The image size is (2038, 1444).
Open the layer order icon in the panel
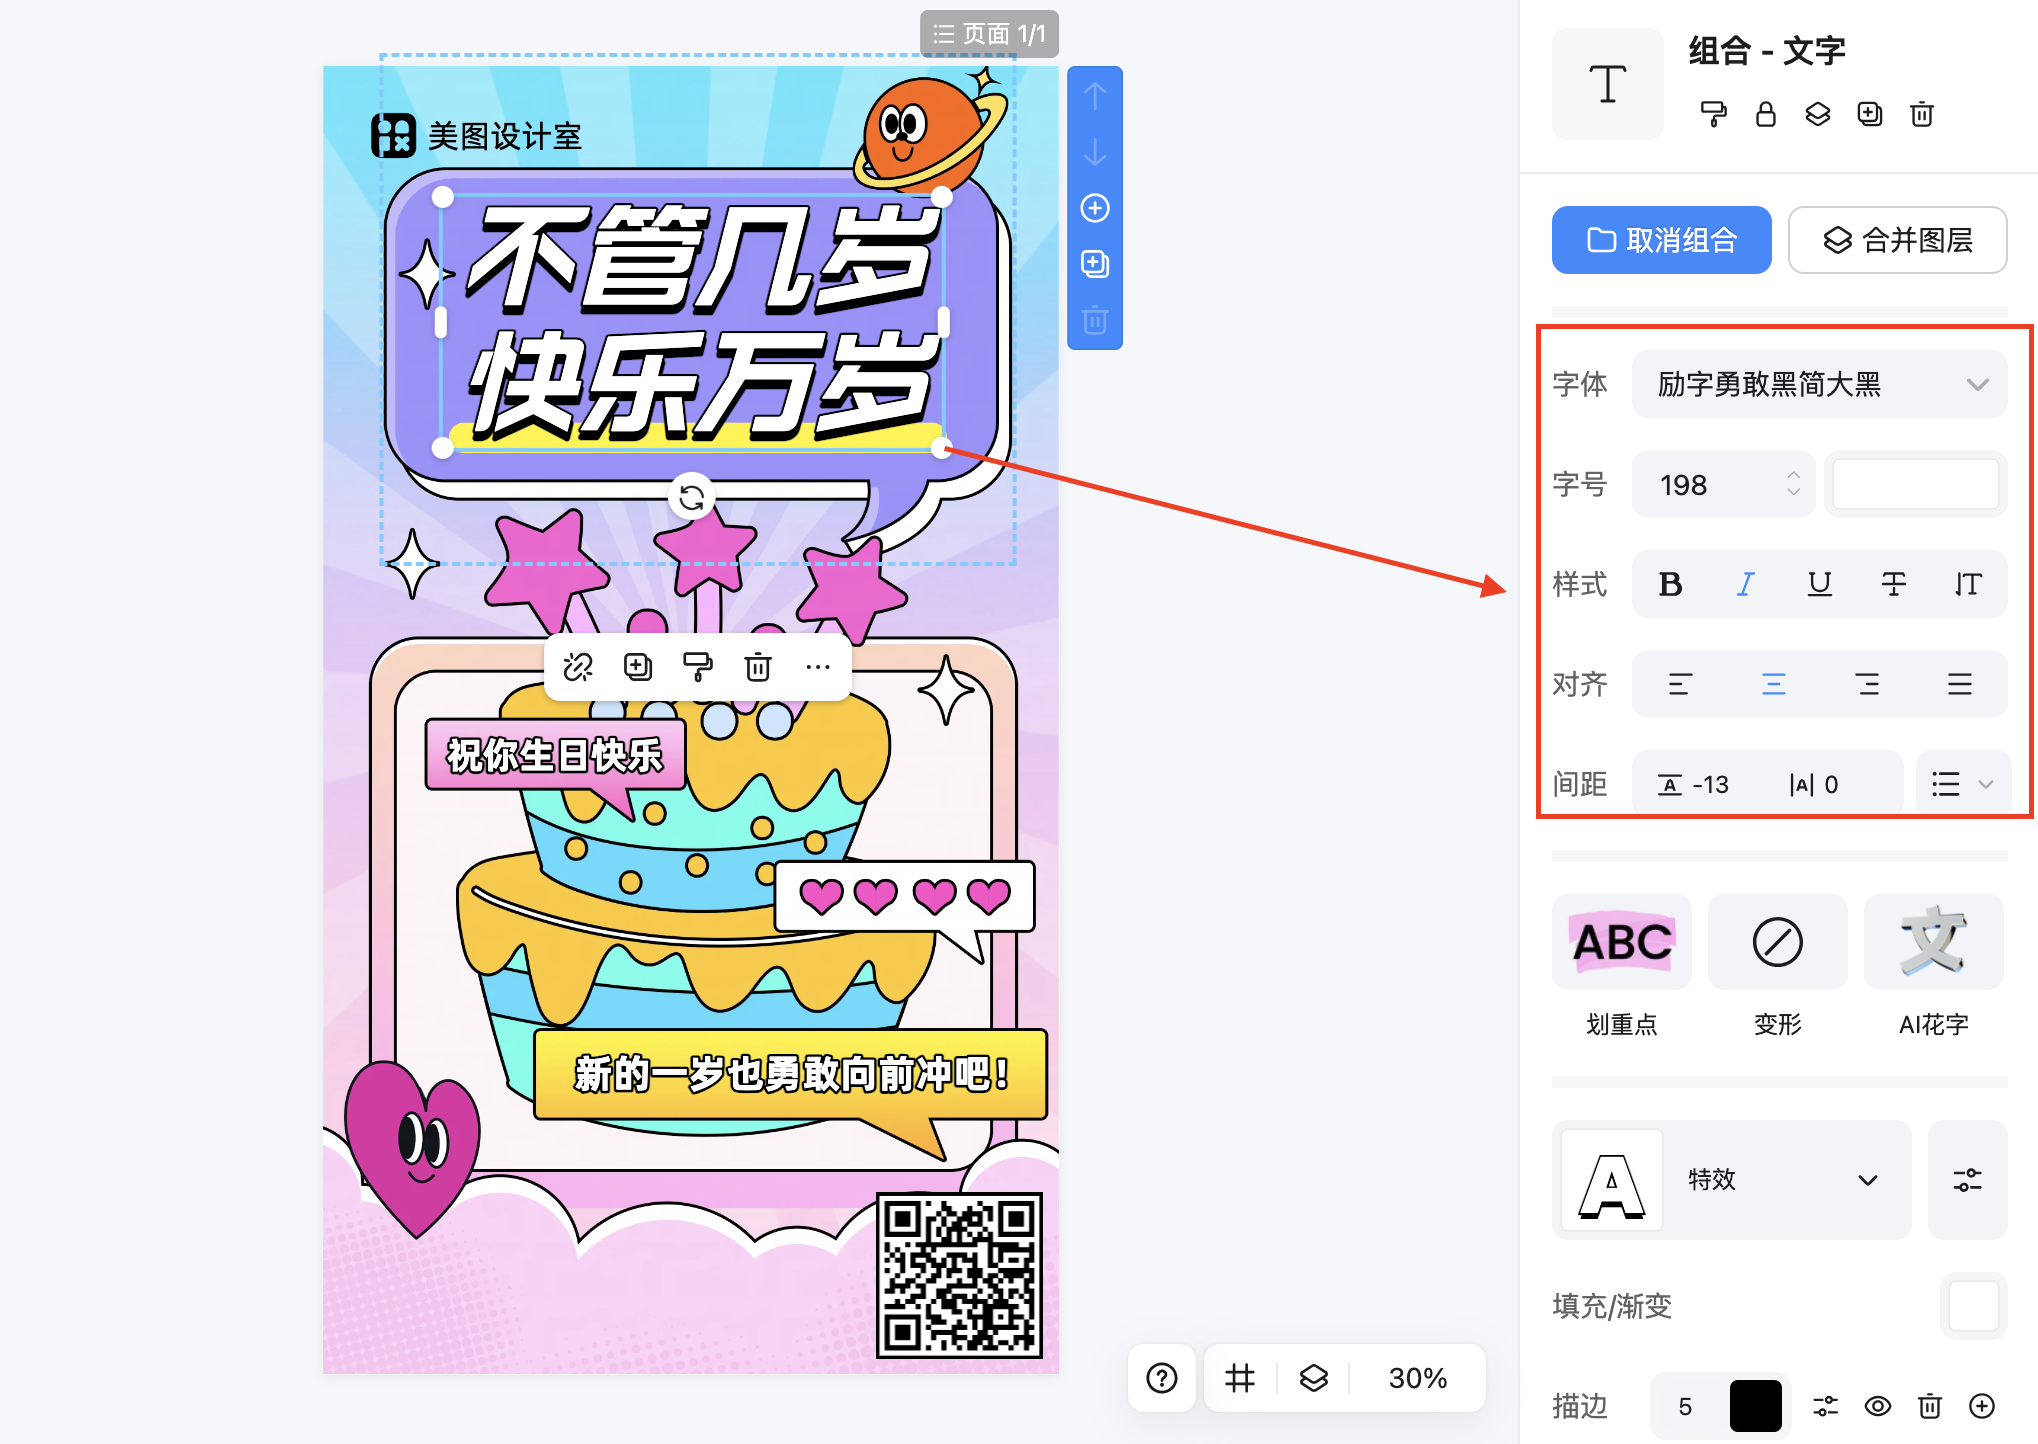[1818, 114]
